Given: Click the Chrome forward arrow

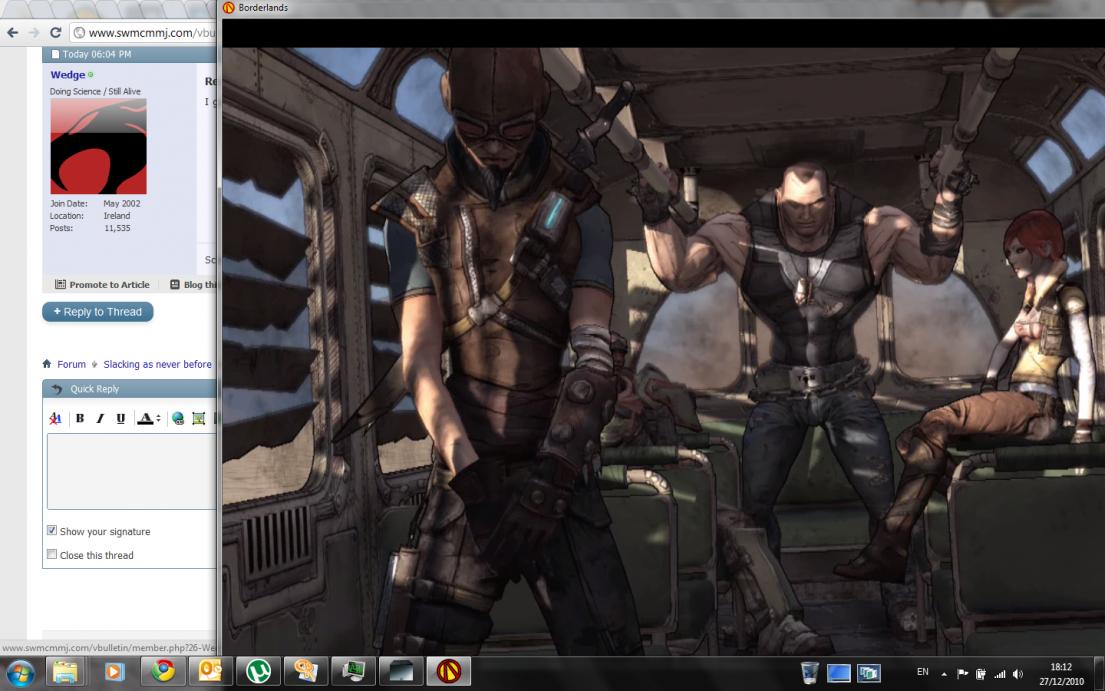Looking at the screenshot, I should (x=34, y=32).
